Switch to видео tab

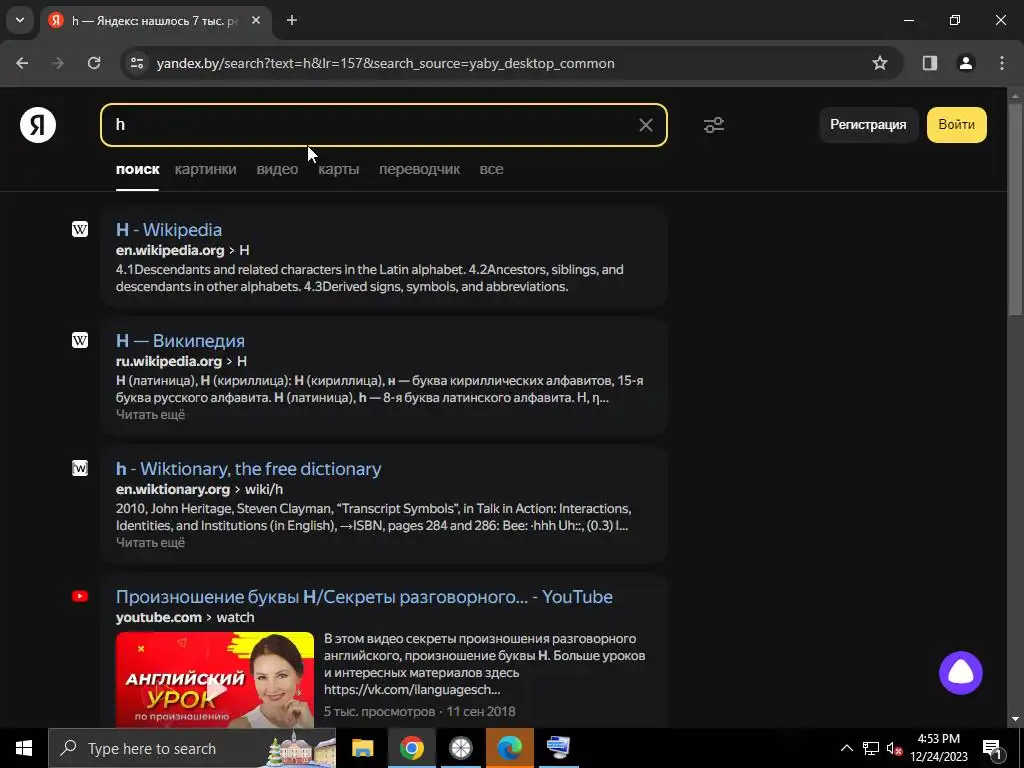point(277,169)
